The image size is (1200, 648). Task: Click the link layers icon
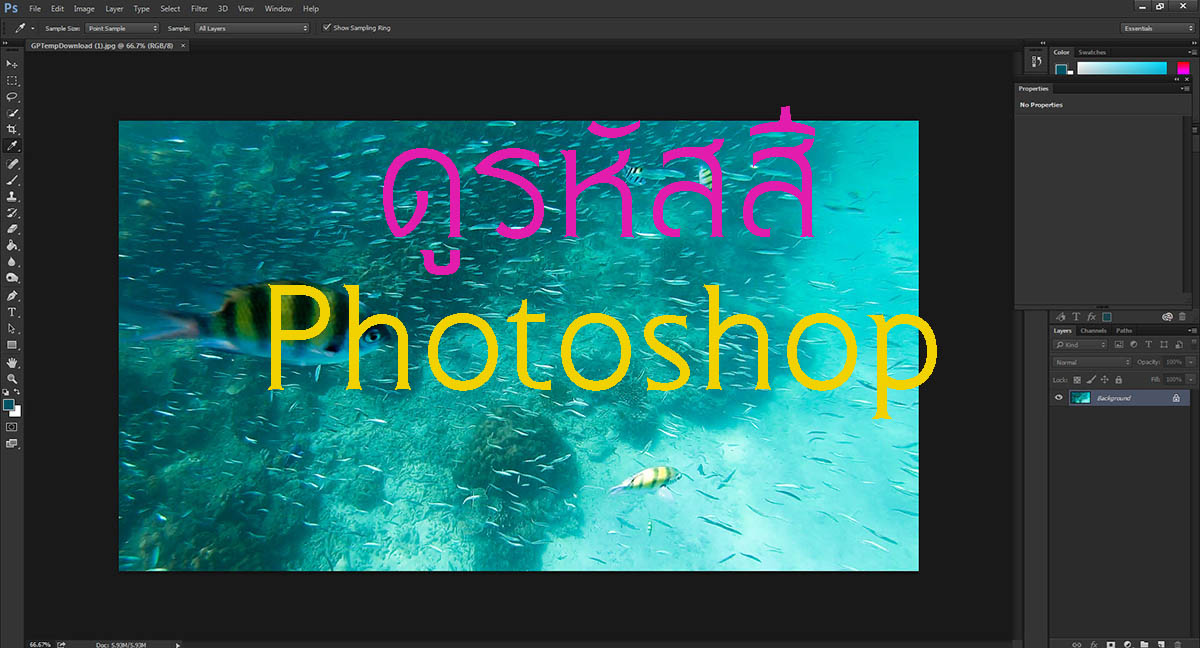coord(1077,644)
